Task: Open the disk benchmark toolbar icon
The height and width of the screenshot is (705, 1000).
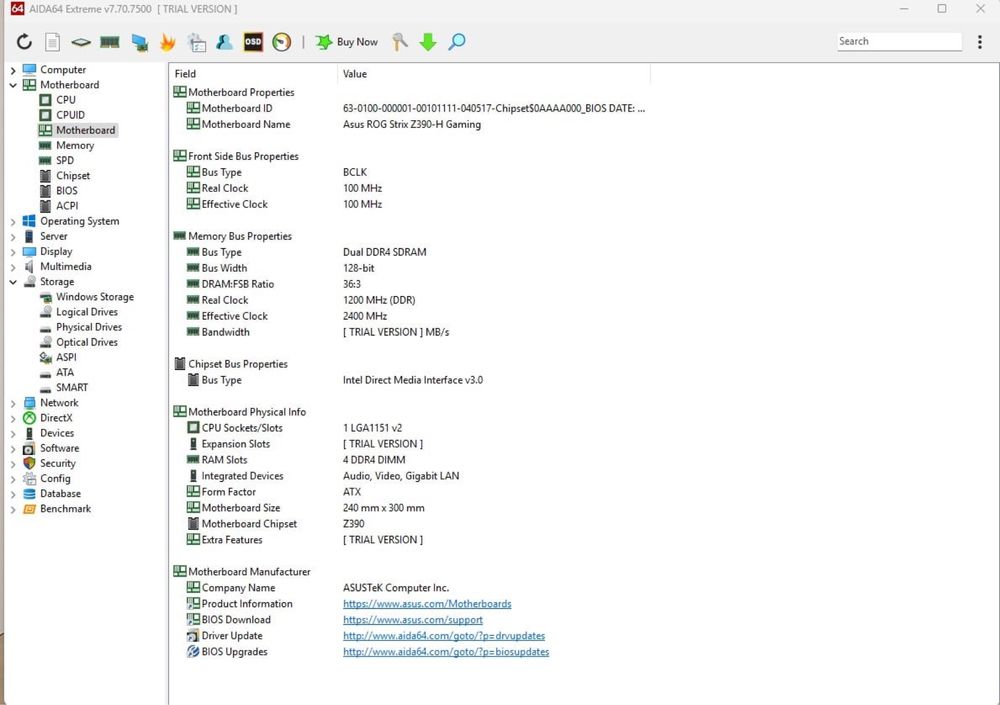Action: 81,42
